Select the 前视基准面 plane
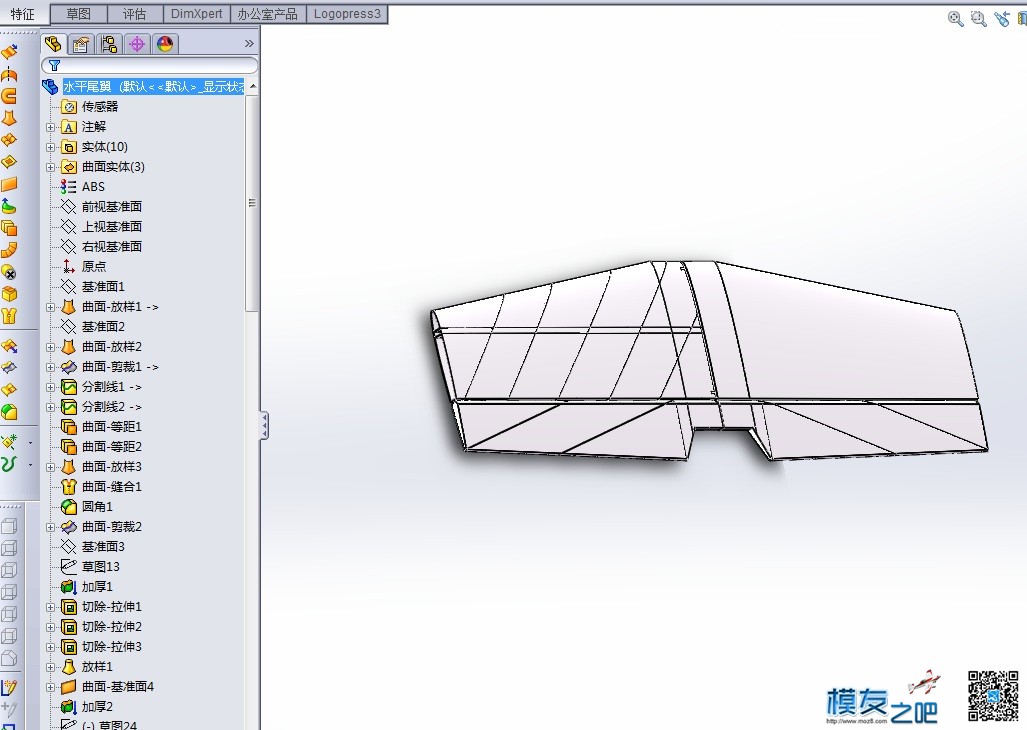 (x=102, y=207)
